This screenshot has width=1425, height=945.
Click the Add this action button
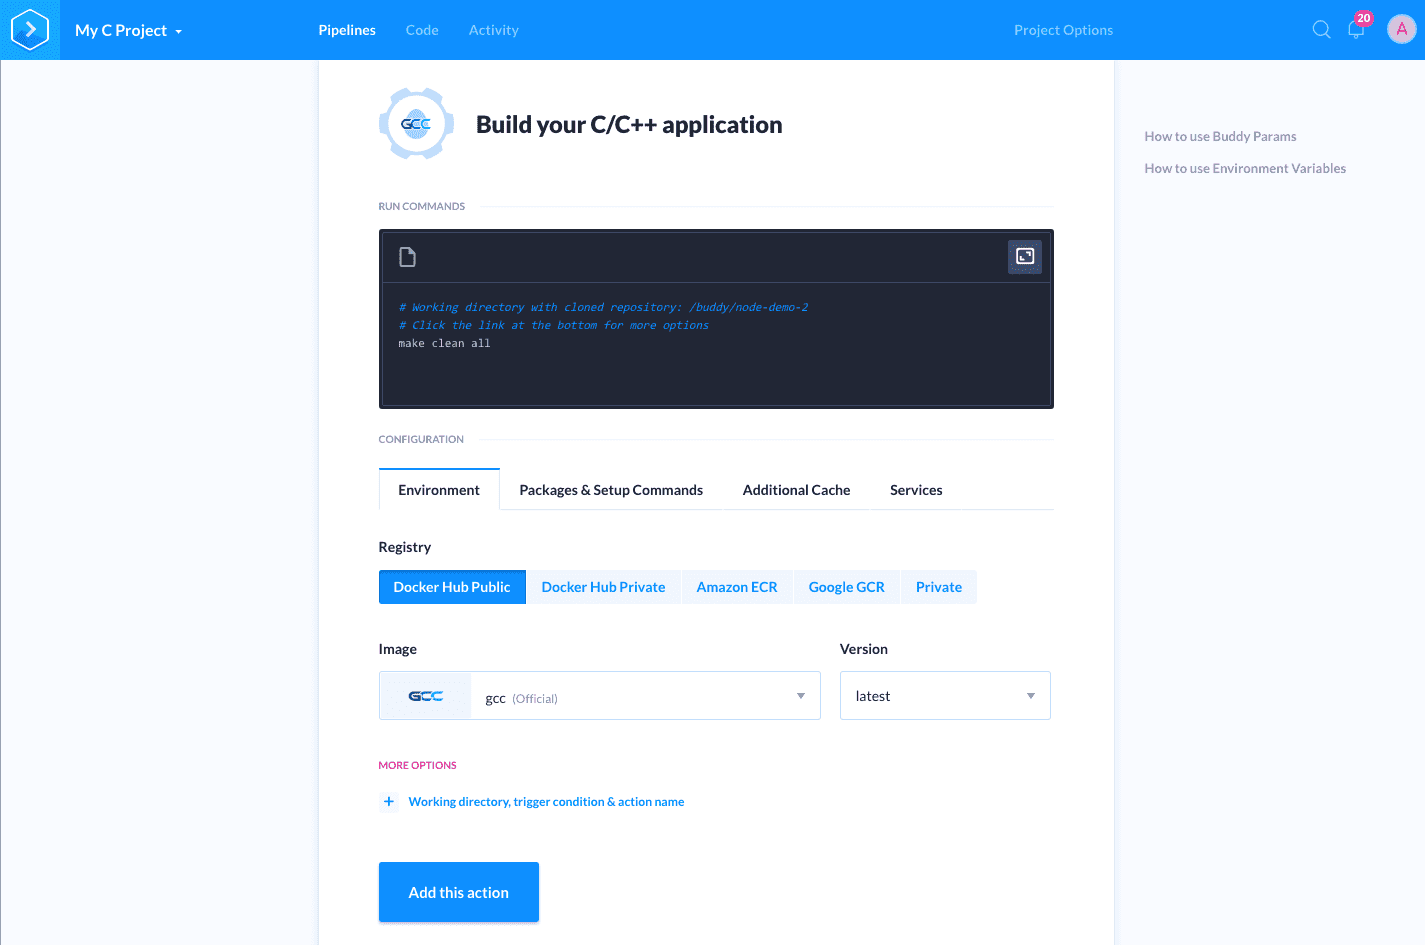click(x=459, y=892)
